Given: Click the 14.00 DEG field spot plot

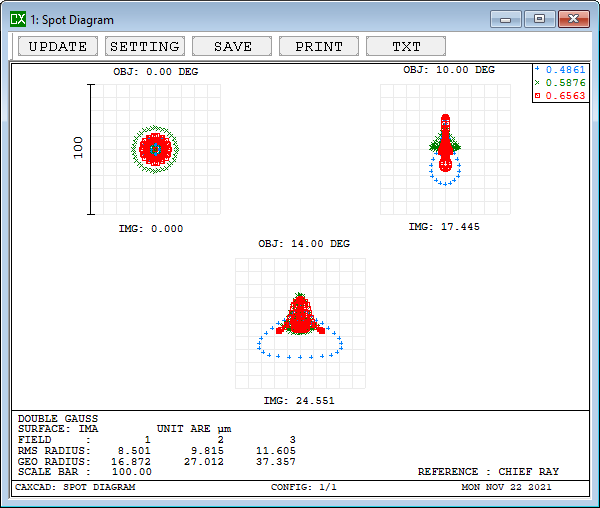Looking at the screenshot, I should point(300,323).
